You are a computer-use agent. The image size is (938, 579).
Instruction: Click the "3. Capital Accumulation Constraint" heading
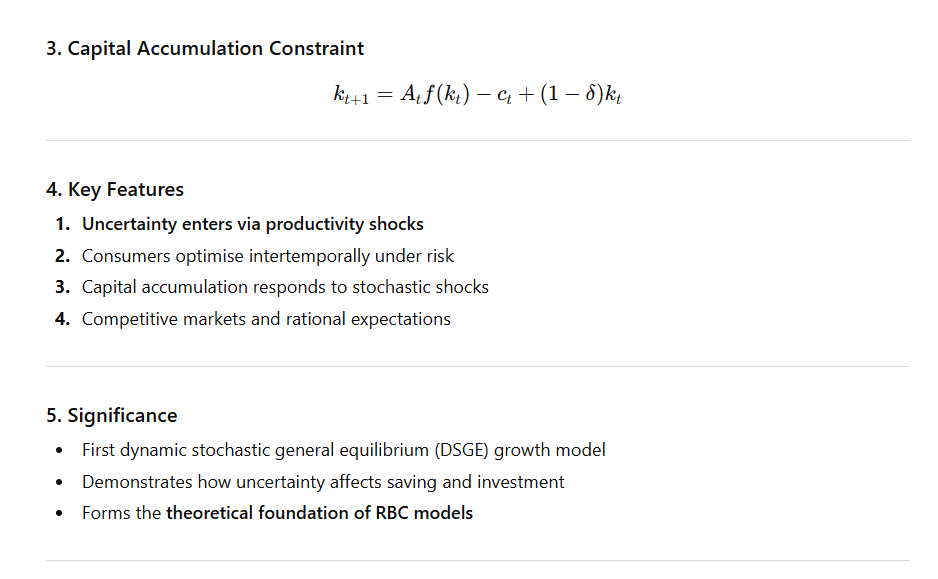click(205, 48)
